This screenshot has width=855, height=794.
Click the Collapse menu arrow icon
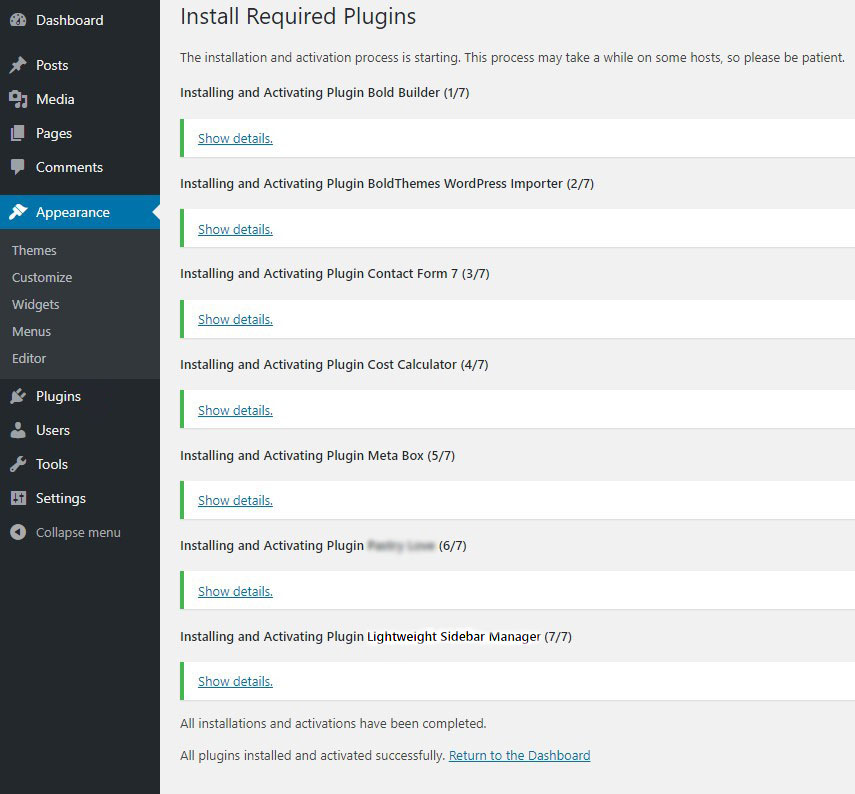(x=18, y=532)
